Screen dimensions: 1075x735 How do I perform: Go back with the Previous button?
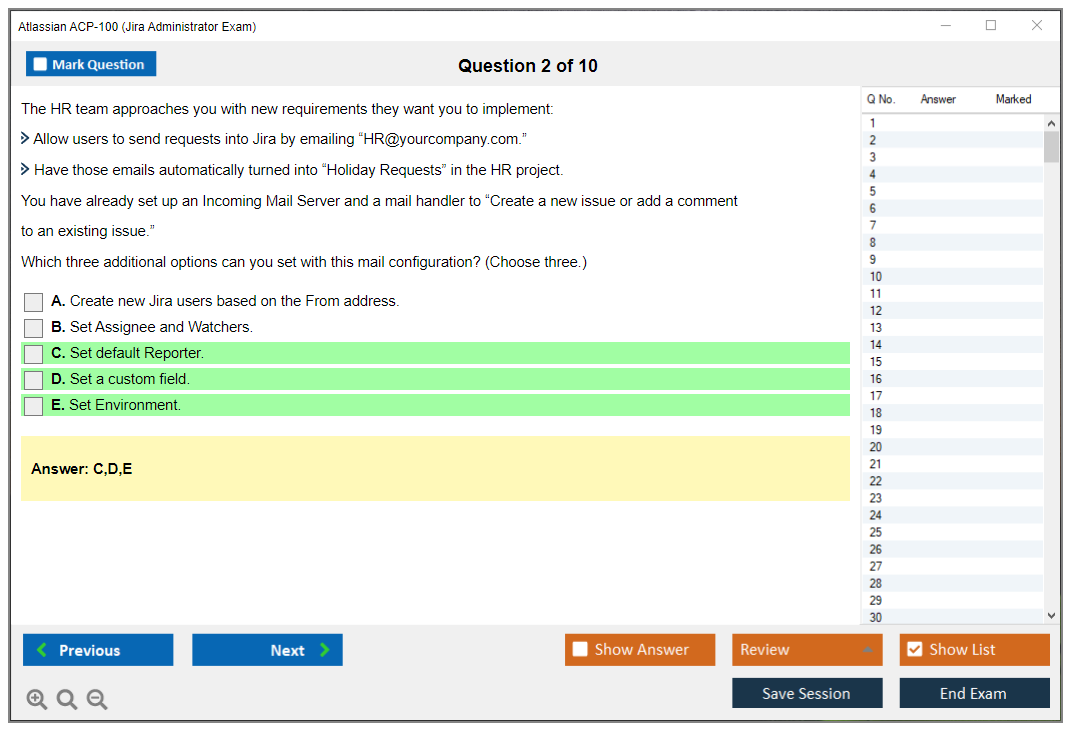pyautogui.click(x=98, y=650)
